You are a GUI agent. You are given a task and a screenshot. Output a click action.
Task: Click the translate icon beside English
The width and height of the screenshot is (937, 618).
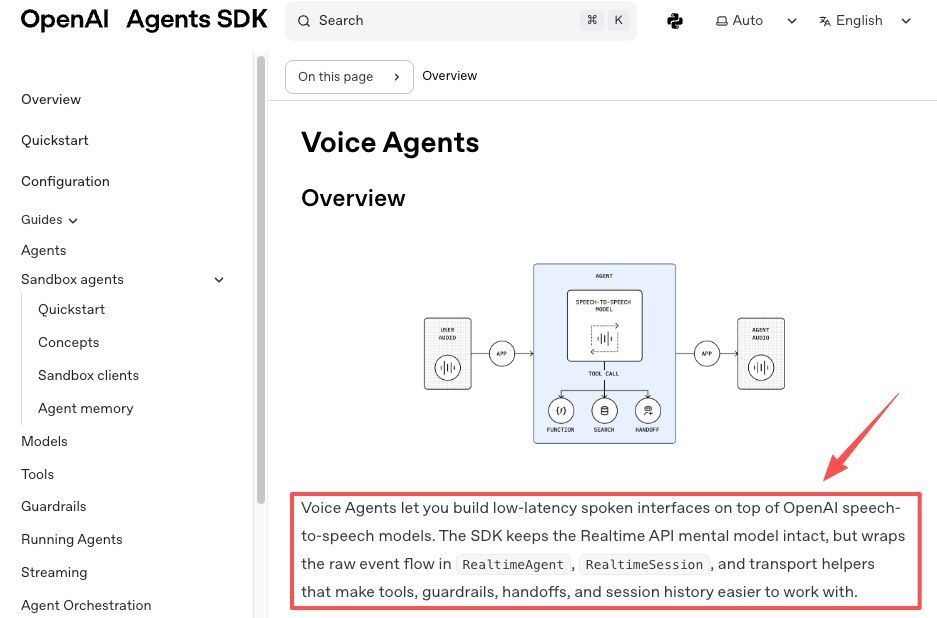pos(825,21)
